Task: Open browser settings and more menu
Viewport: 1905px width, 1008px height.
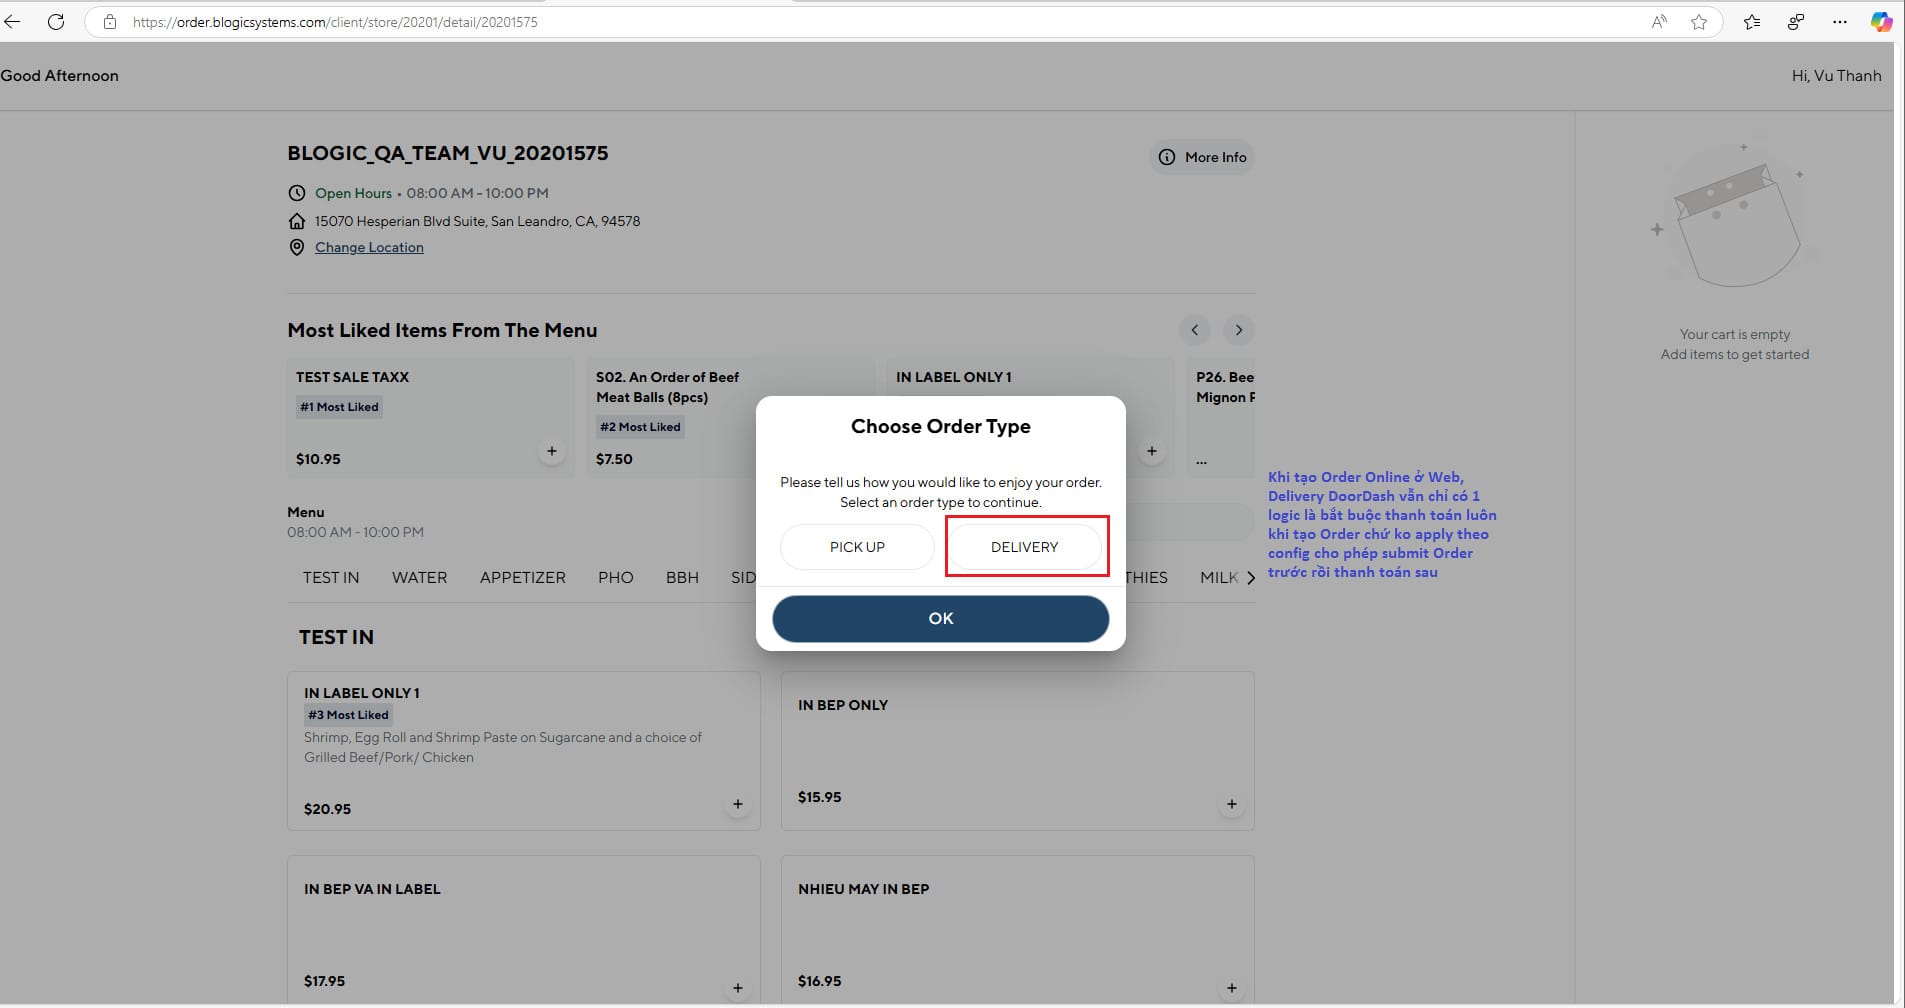Action: (1839, 22)
